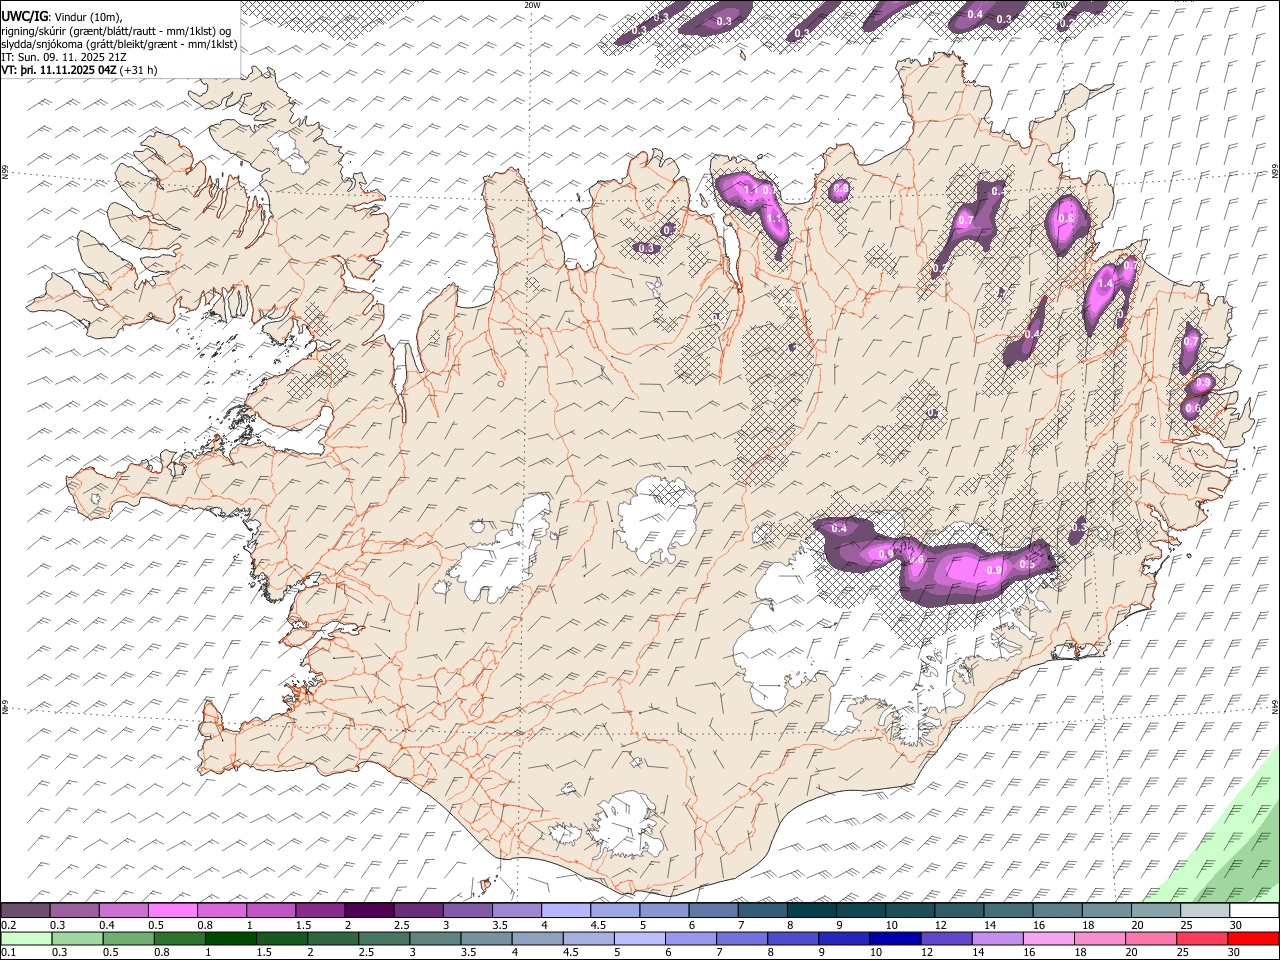Click the royal blue 8 rain legend swatch
The height and width of the screenshot is (960, 1280).
tap(792, 939)
